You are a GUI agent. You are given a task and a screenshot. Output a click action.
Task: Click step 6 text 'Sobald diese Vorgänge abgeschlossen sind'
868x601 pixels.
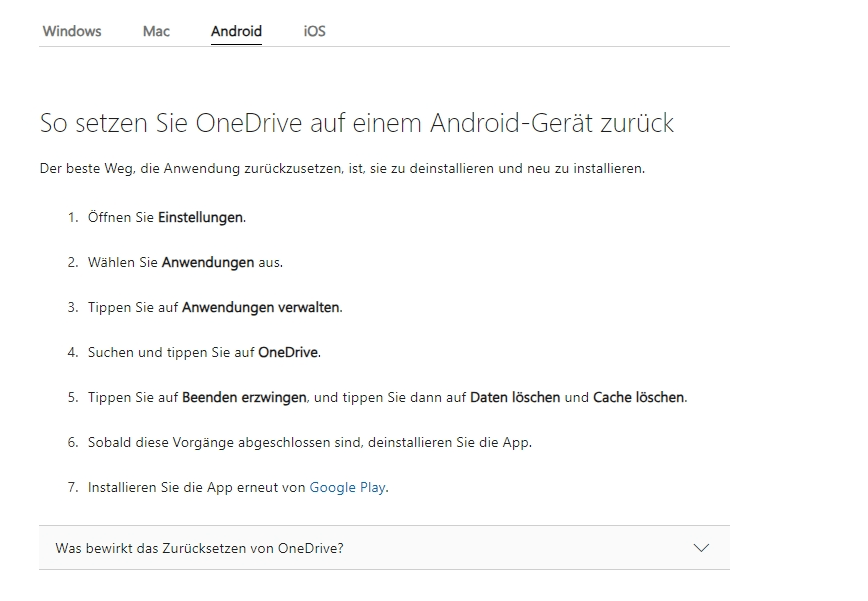225,443
